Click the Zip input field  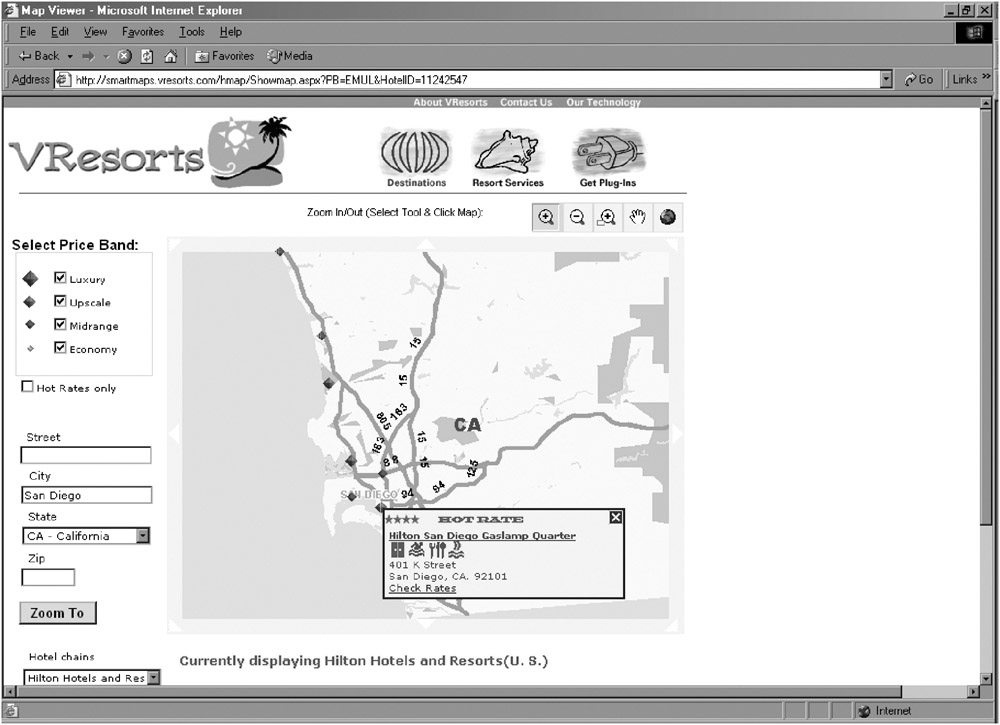pos(48,578)
